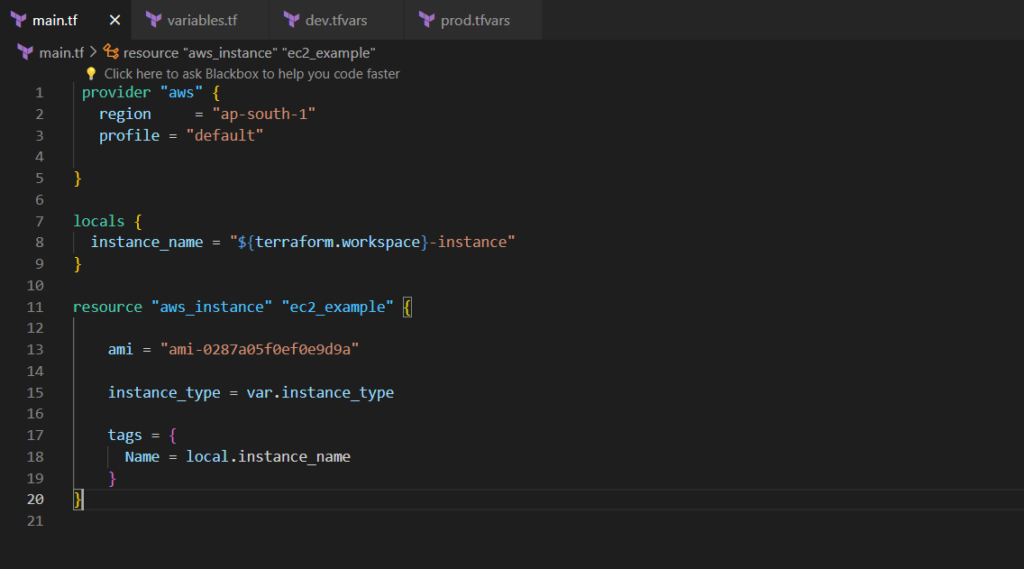Click the Terraform file icon in breadcrumb
This screenshot has height=569, width=1024.
25,52
